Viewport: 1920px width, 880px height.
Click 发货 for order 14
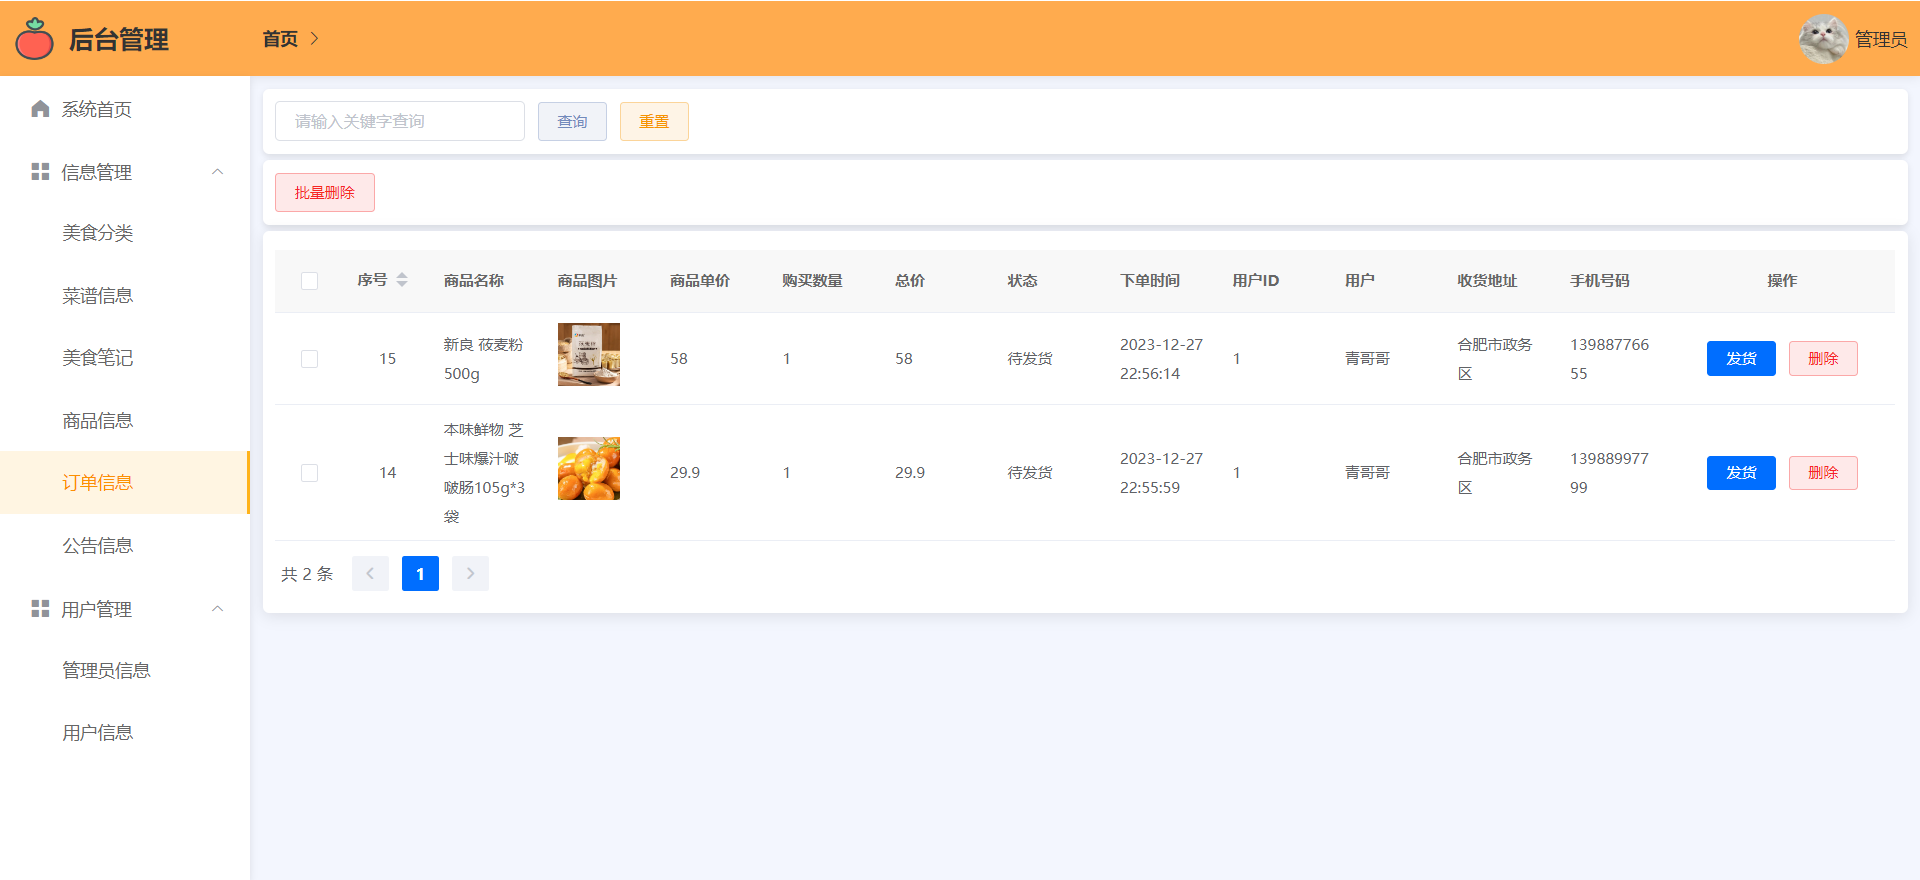coord(1741,473)
